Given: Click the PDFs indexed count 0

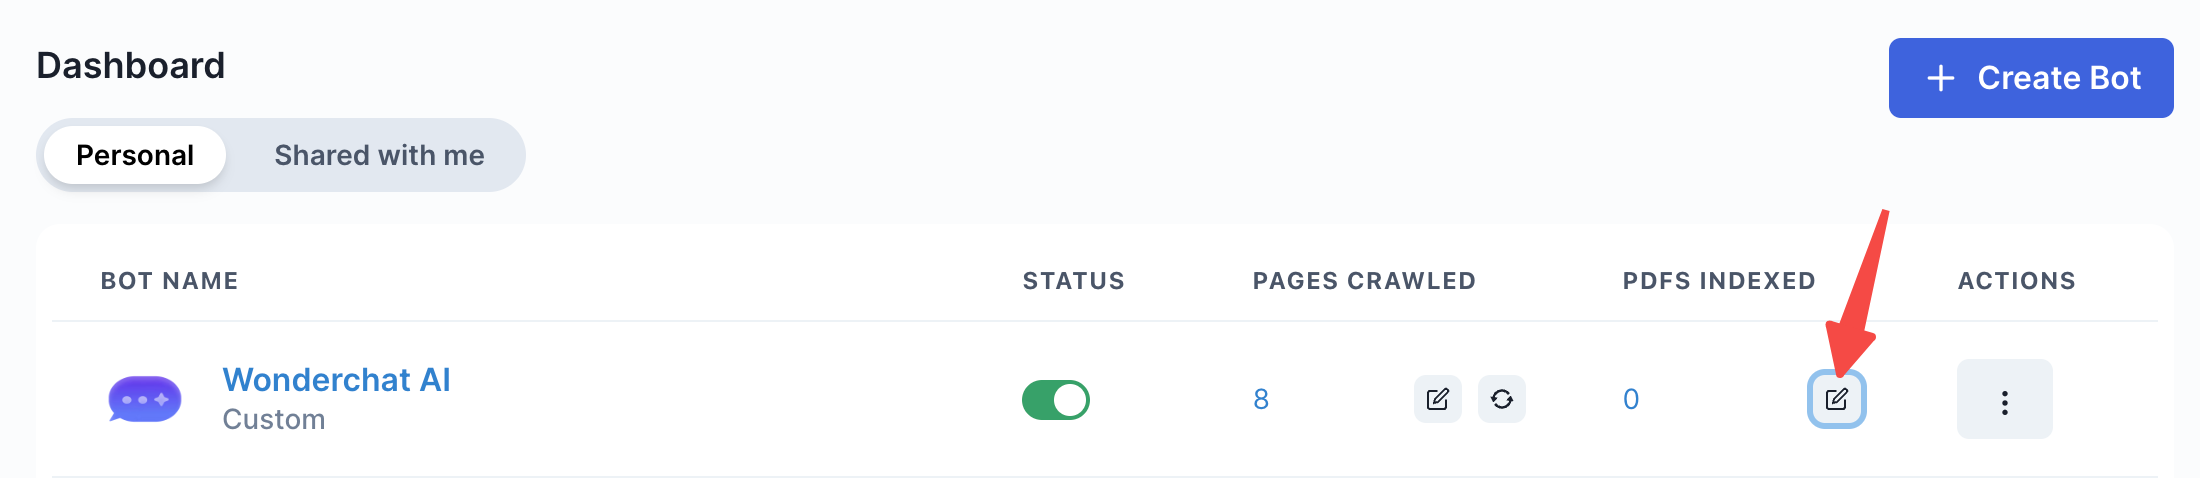Looking at the screenshot, I should pyautogui.click(x=1631, y=400).
